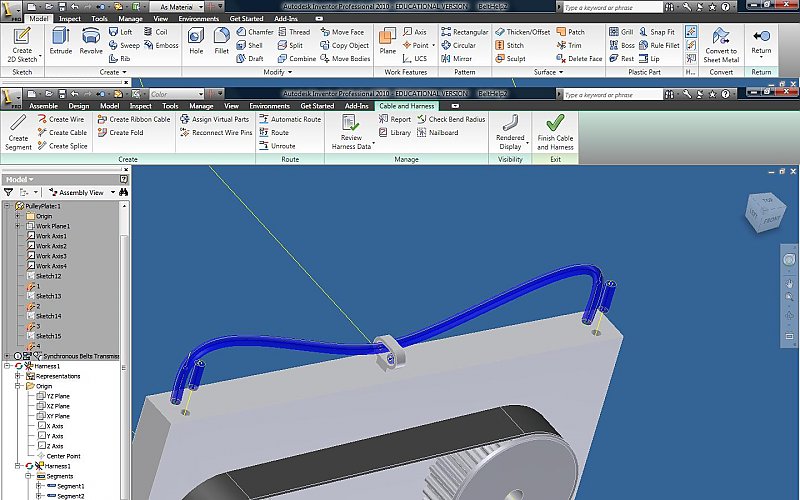Open the Environments tab in top ribbon
Image resolution: width=800 pixels, height=500 pixels.
coord(199,18)
